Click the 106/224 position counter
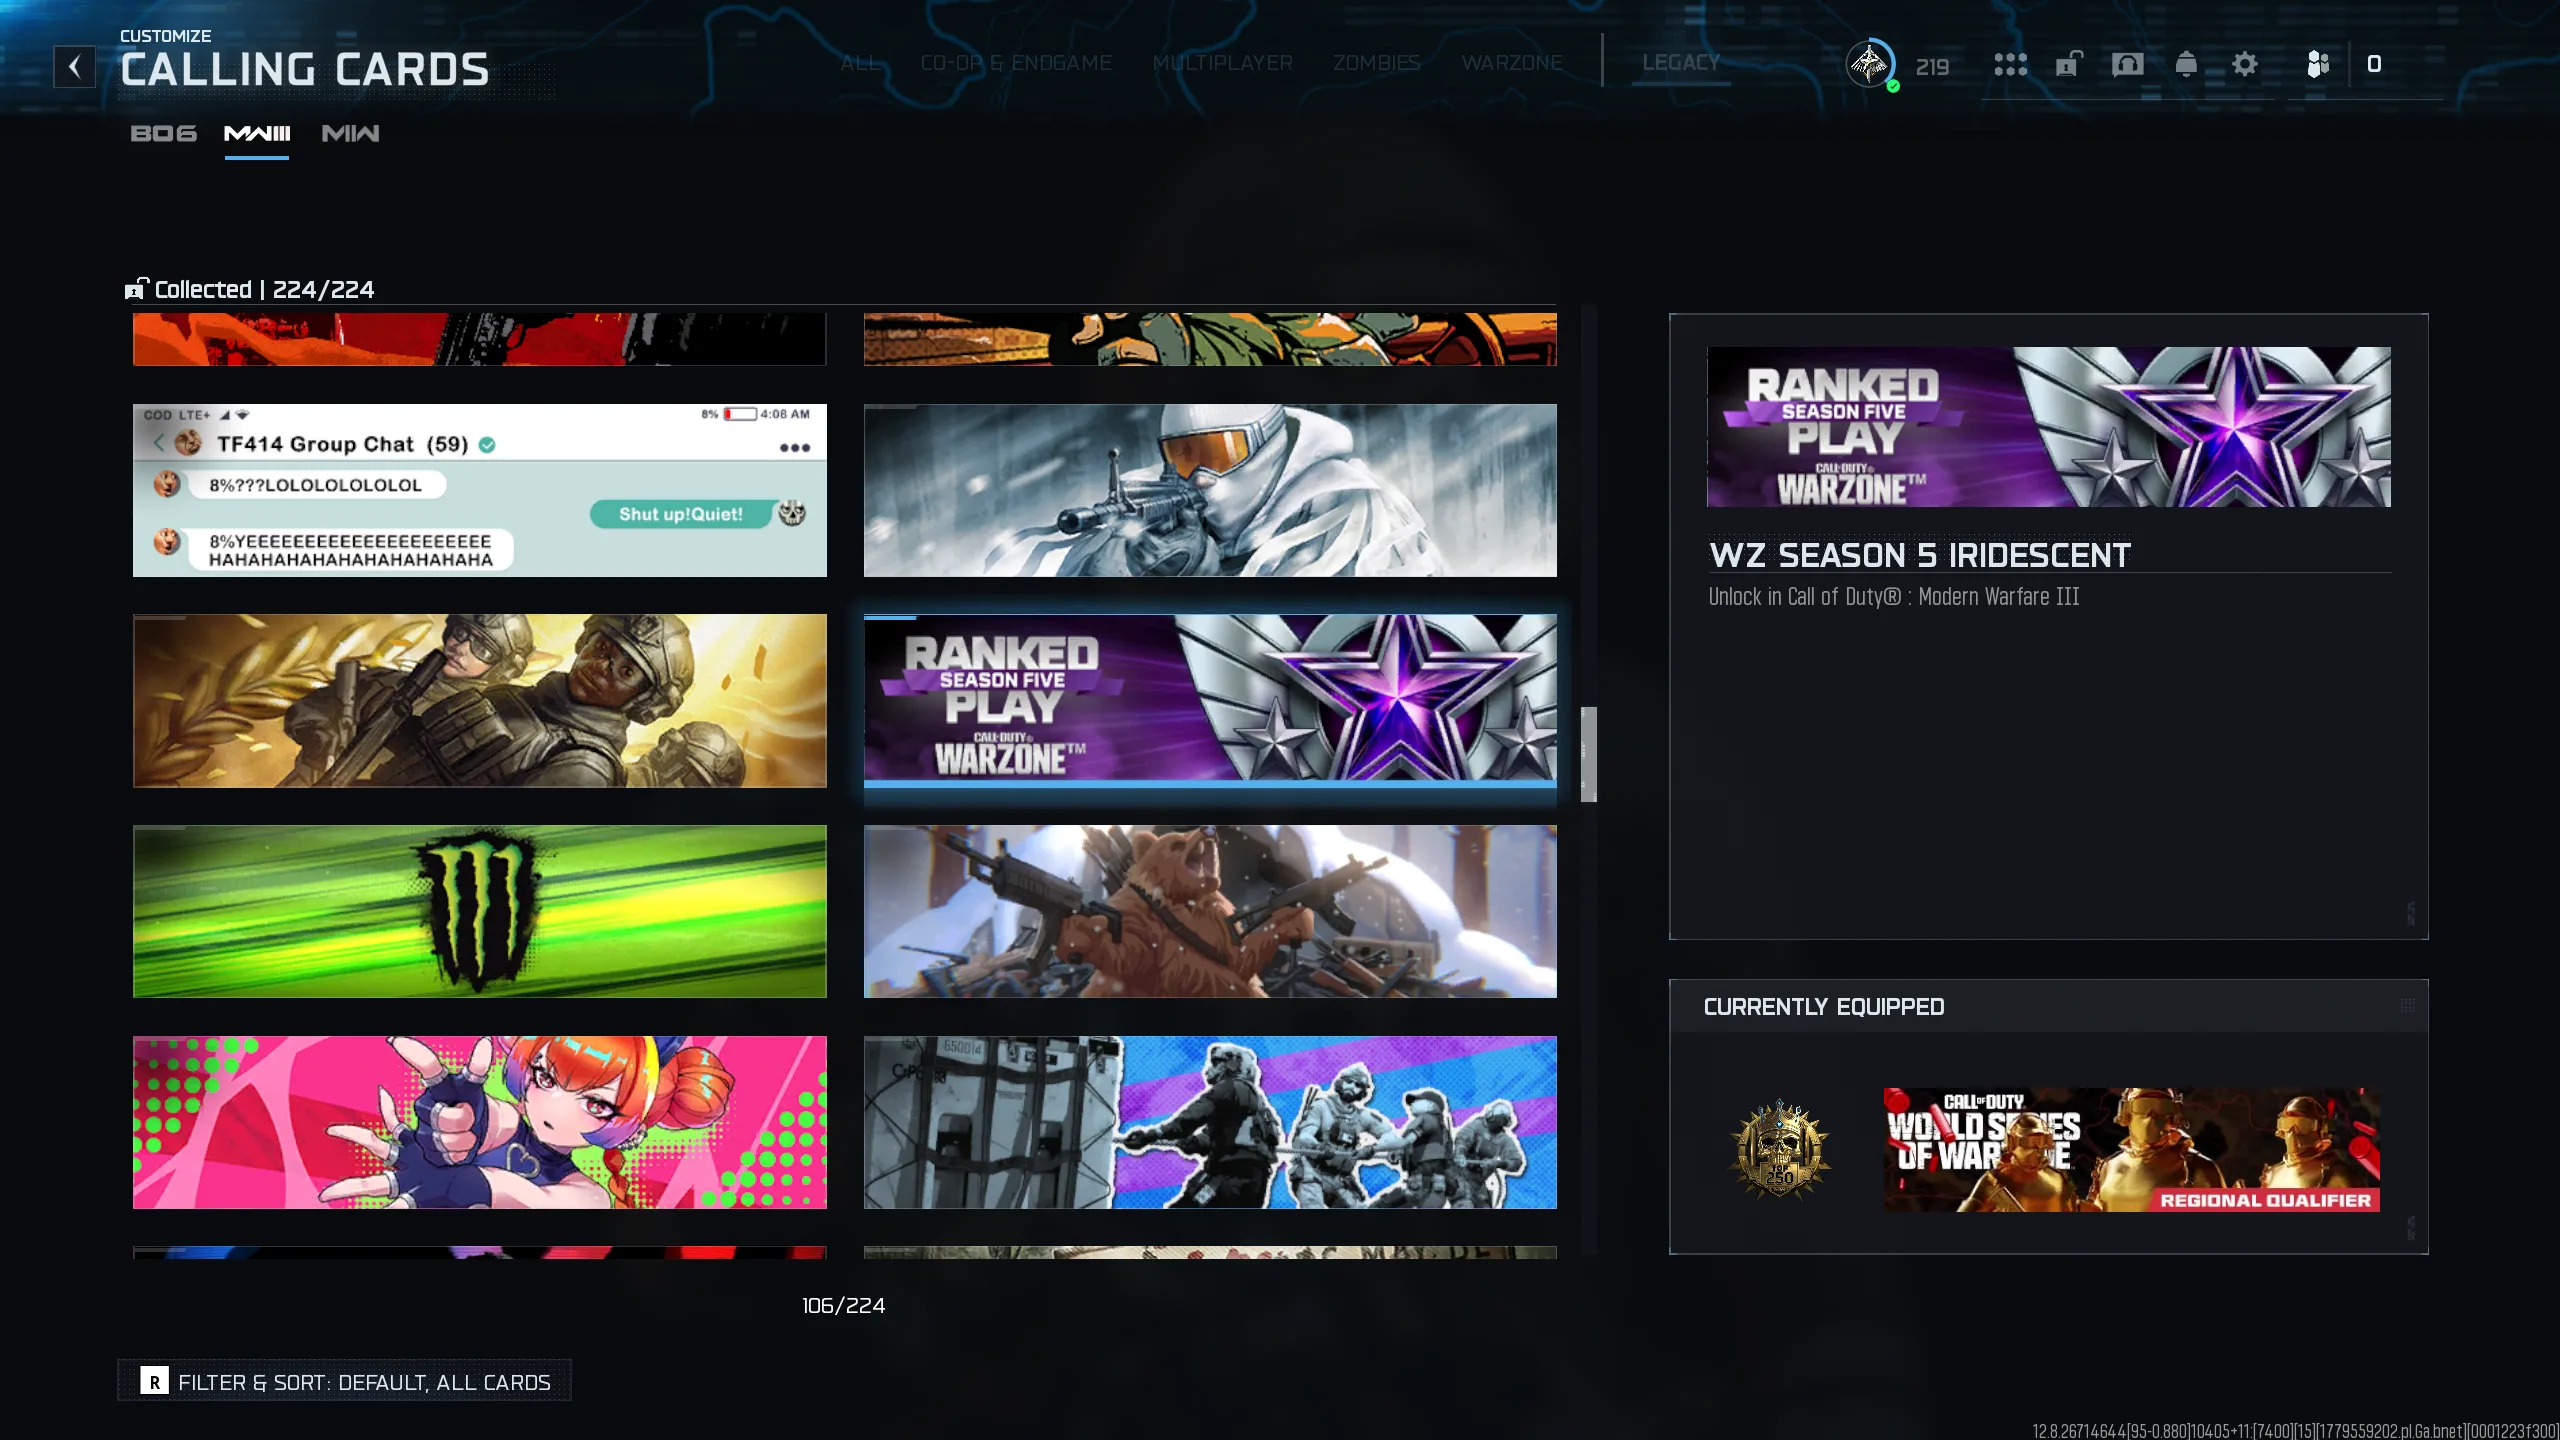2560x1440 pixels. tap(843, 1306)
